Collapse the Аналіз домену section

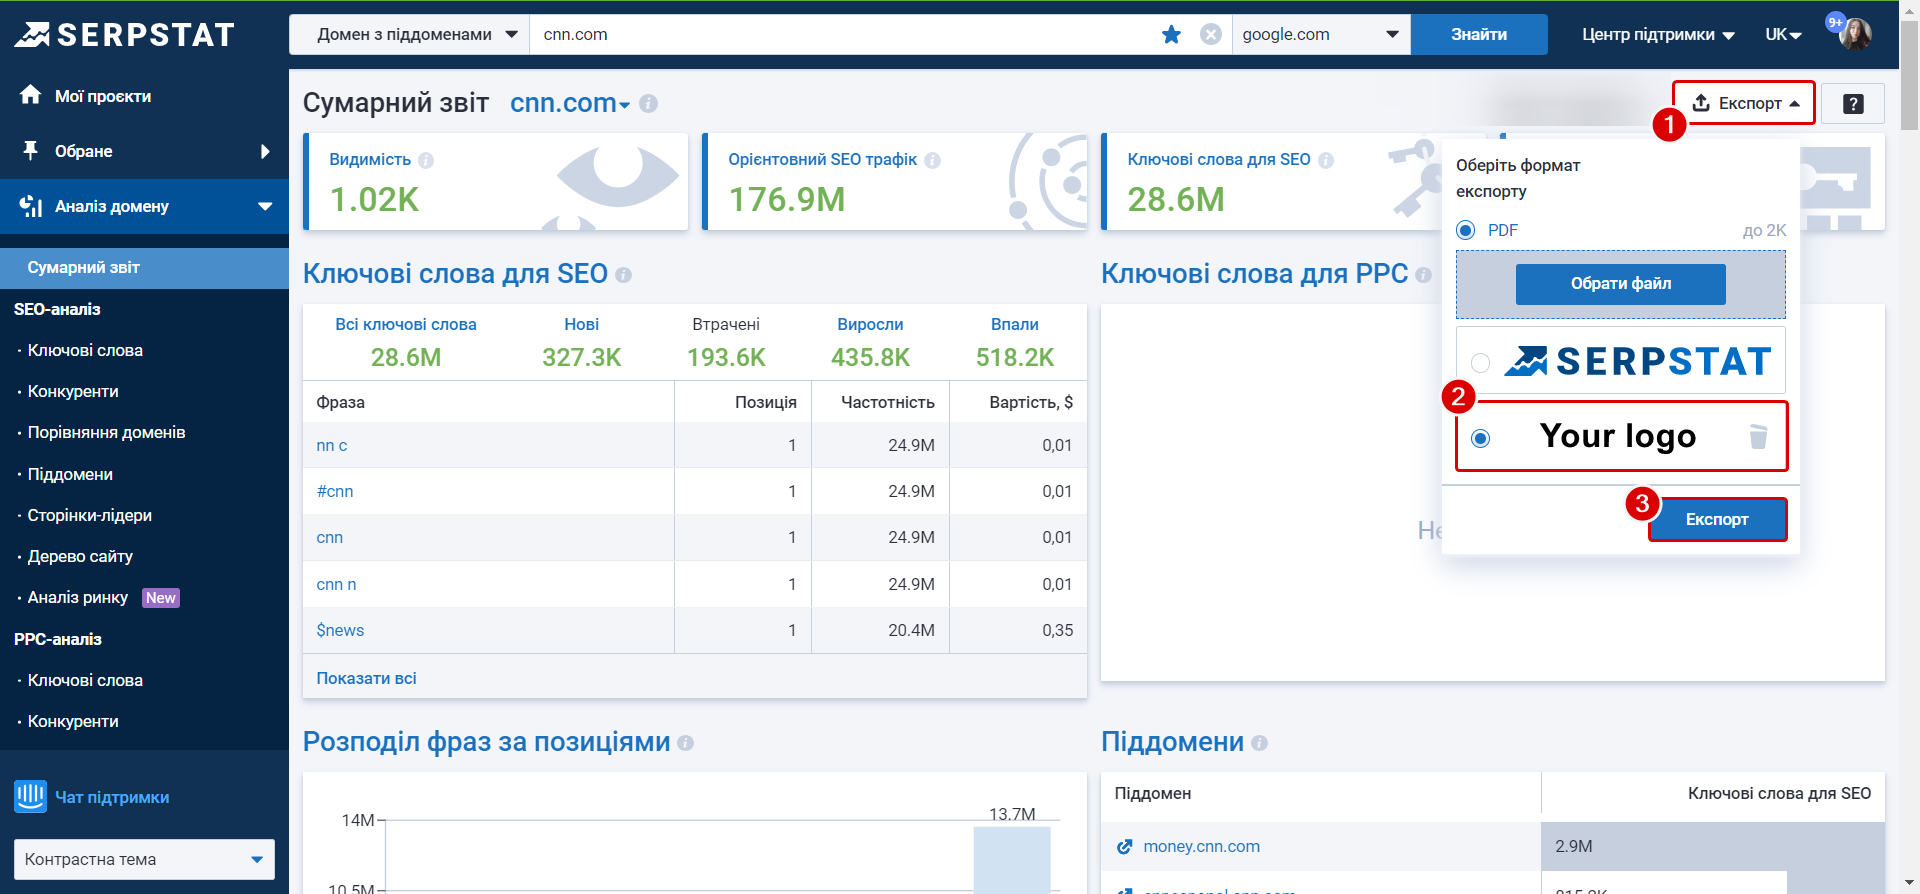point(265,207)
